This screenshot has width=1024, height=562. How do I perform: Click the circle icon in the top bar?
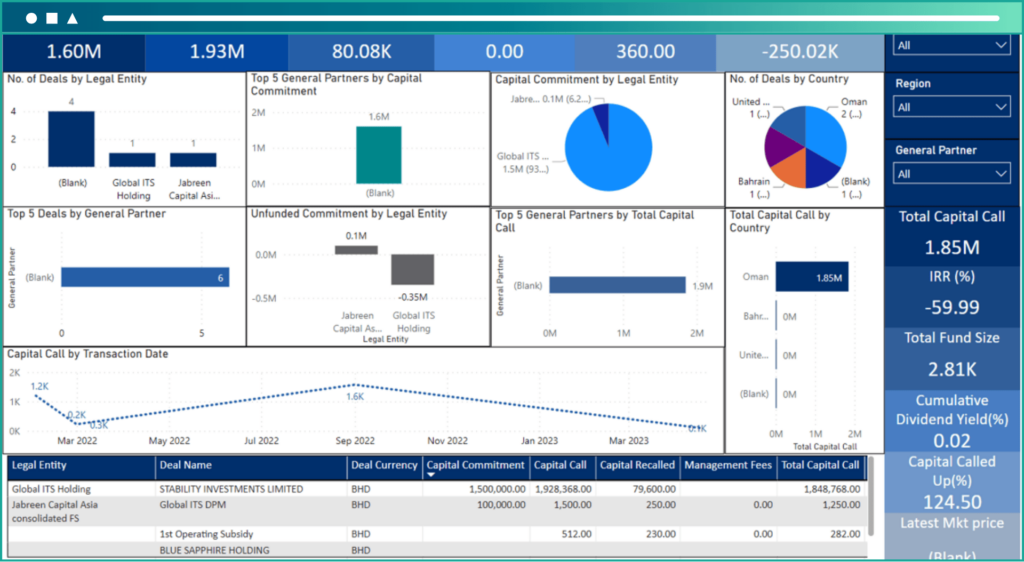(32, 18)
